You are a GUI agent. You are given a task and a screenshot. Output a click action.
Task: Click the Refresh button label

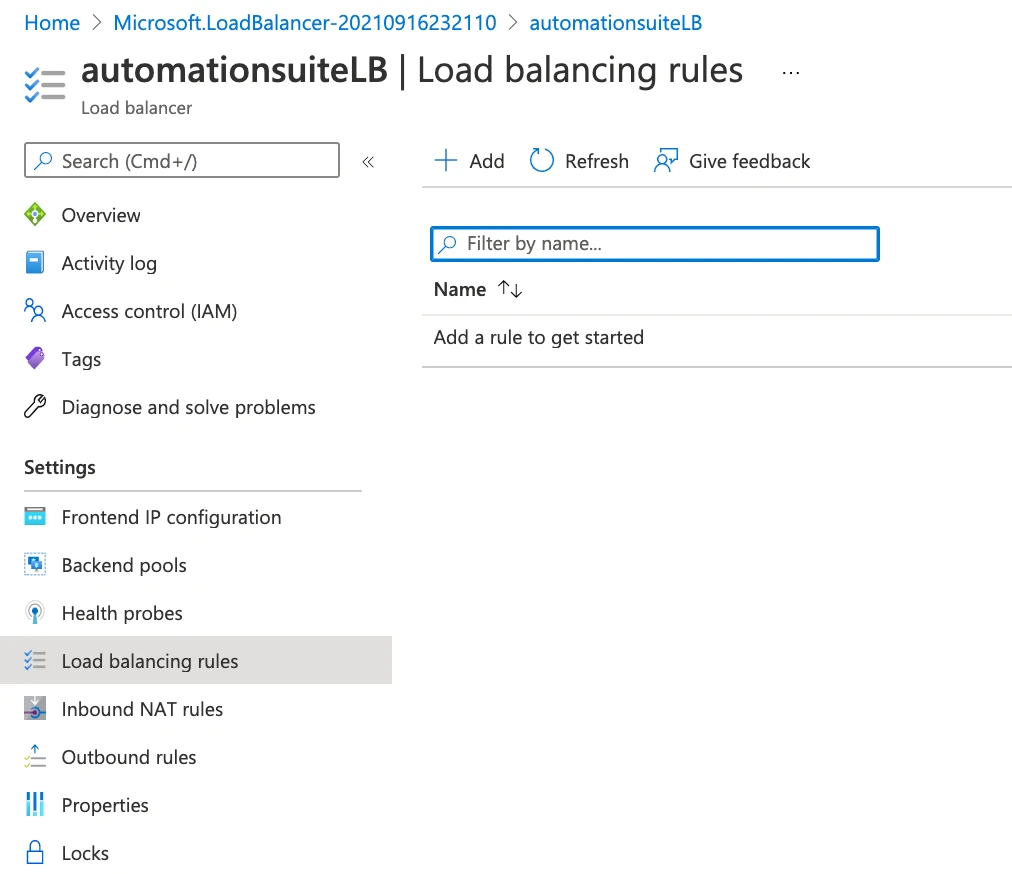tap(596, 161)
